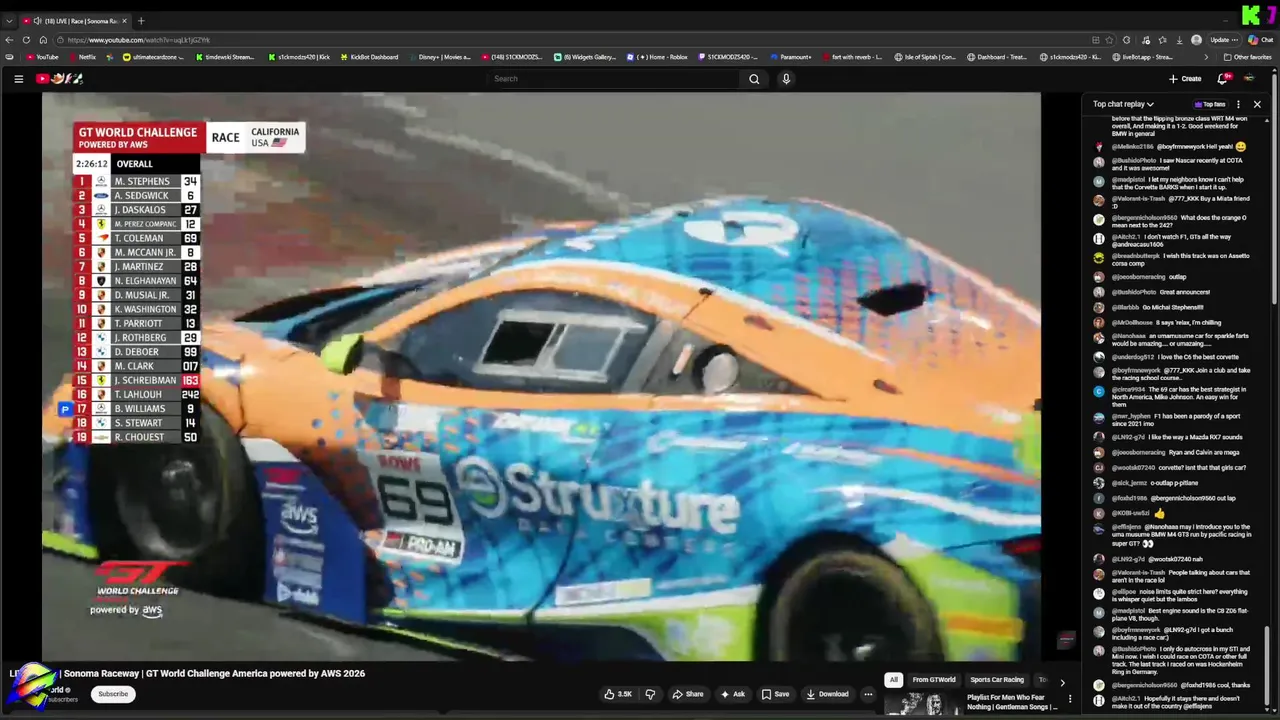Select the From GTWorld chip

coord(934,680)
